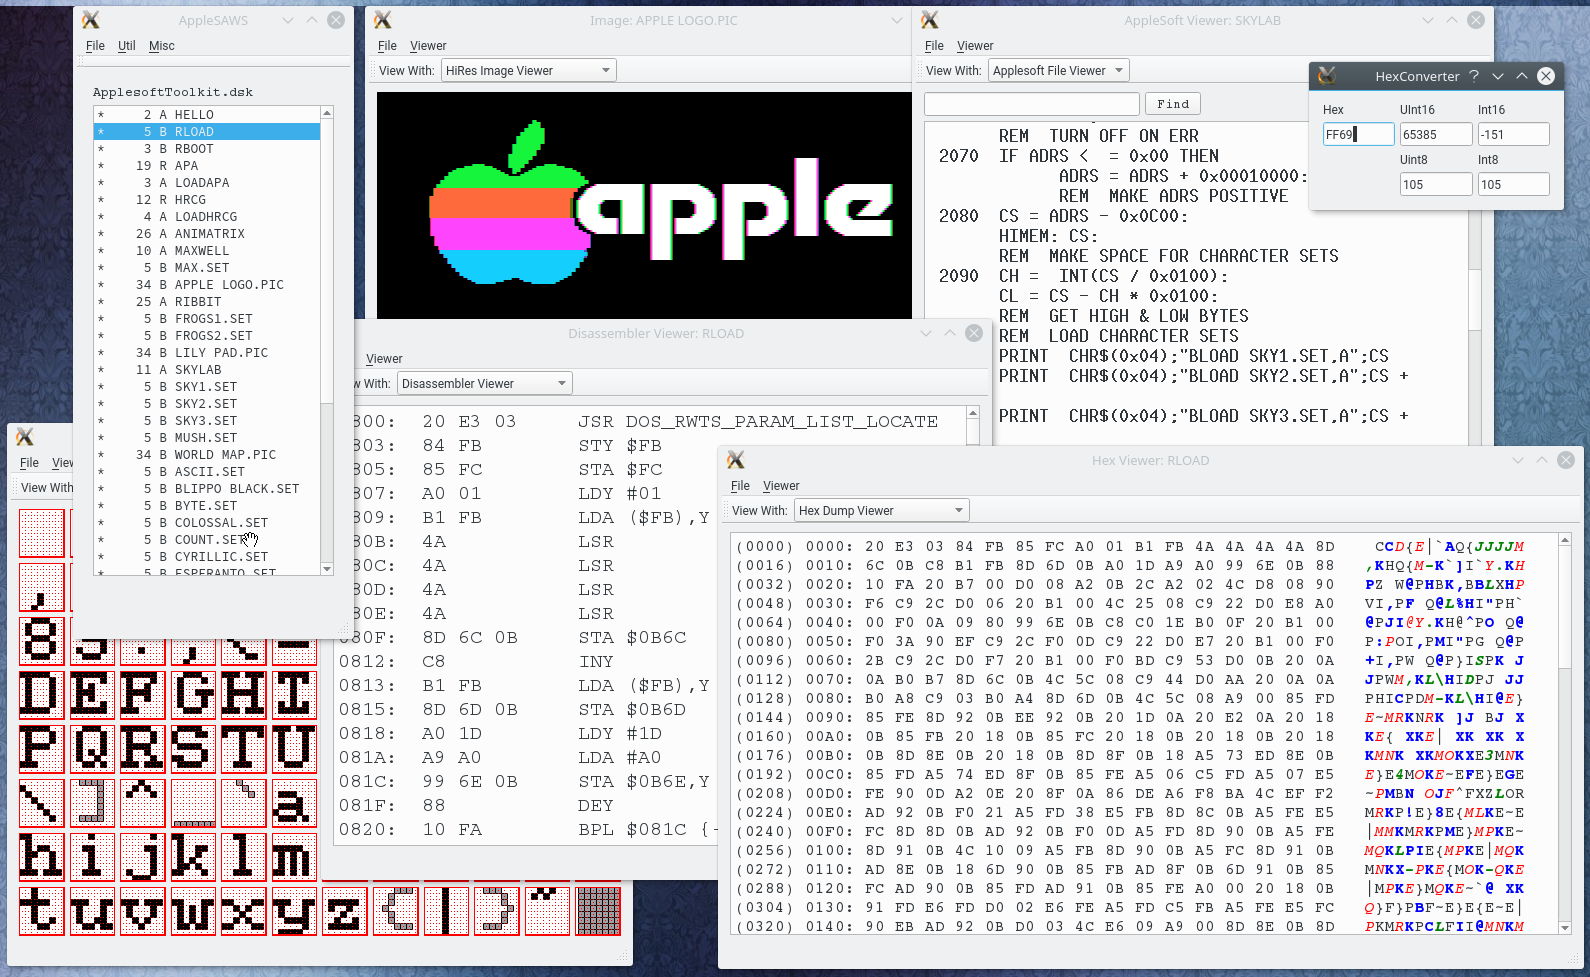
Task: Open the Applesoft File Viewer dropdown
Action: click(x=1059, y=71)
